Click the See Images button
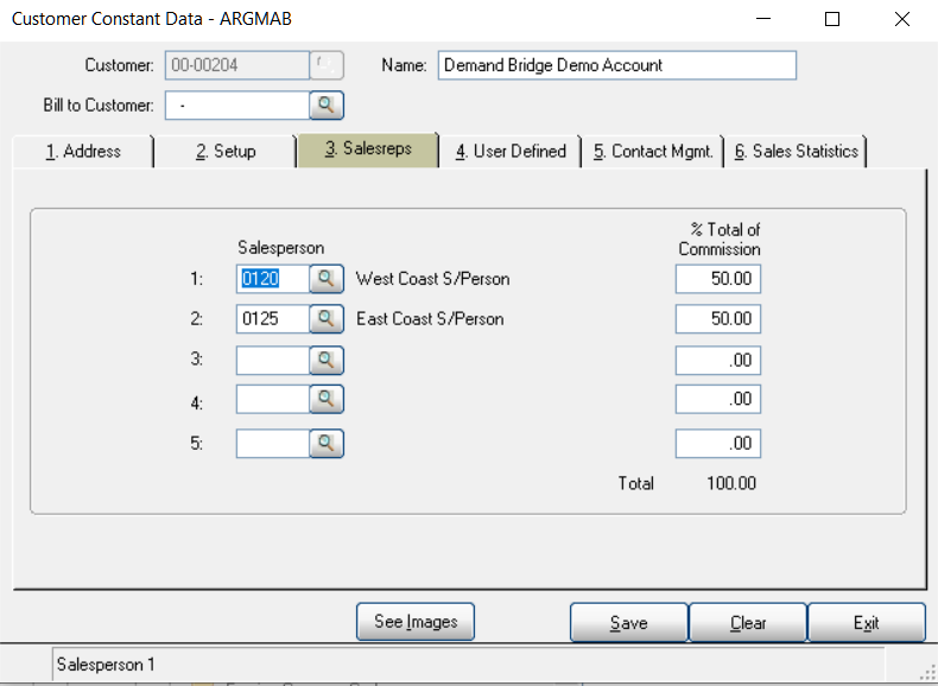 (416, 622)
